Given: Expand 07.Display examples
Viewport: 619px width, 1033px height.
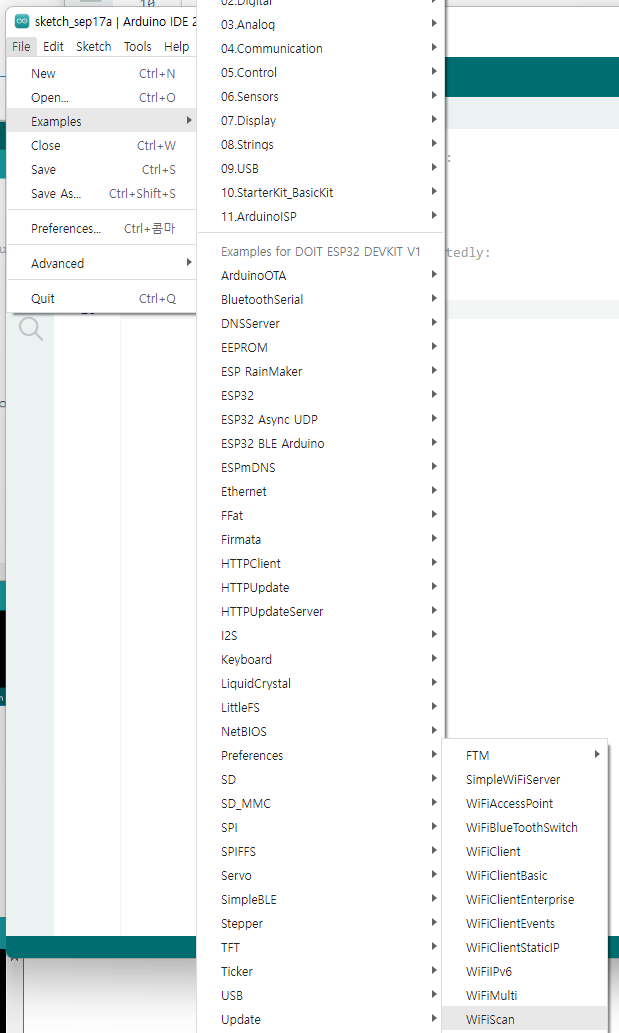Looking at the screenshot, I should [321, 121].
